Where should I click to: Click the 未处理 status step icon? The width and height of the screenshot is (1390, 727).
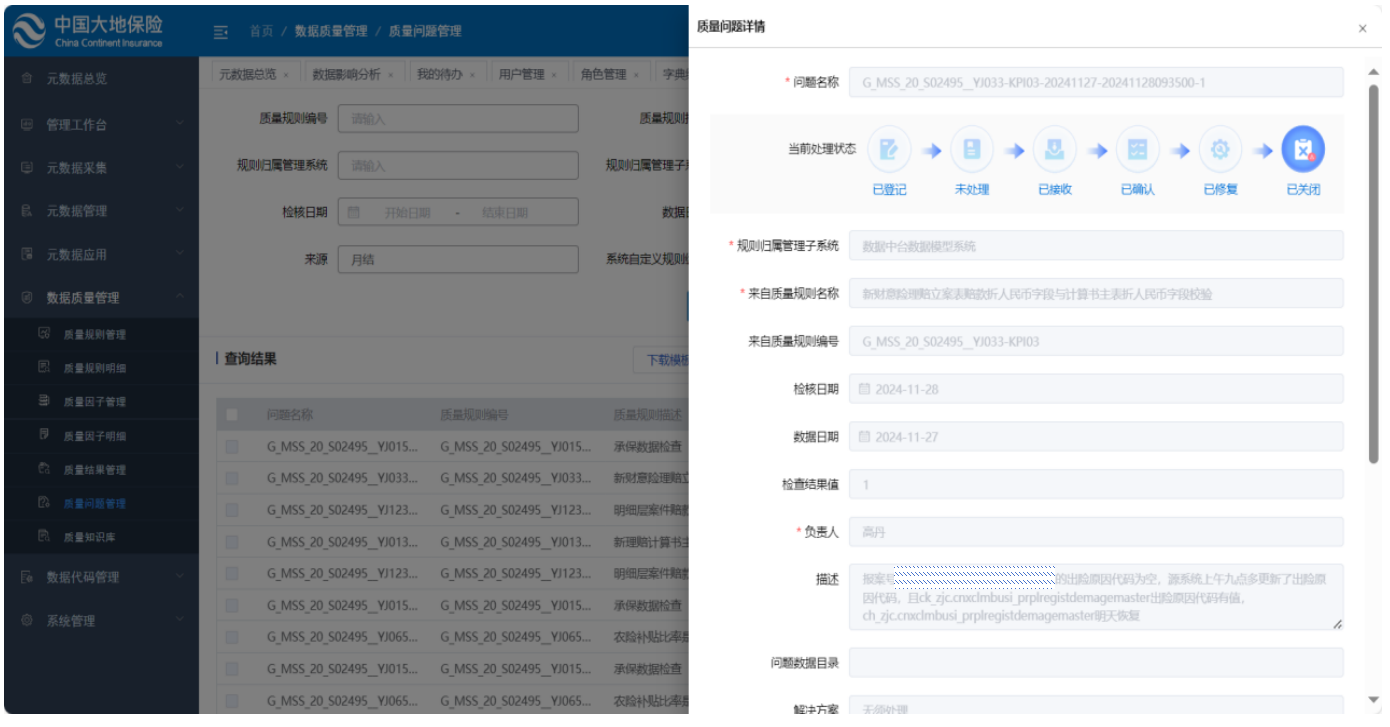coord(971,150)
